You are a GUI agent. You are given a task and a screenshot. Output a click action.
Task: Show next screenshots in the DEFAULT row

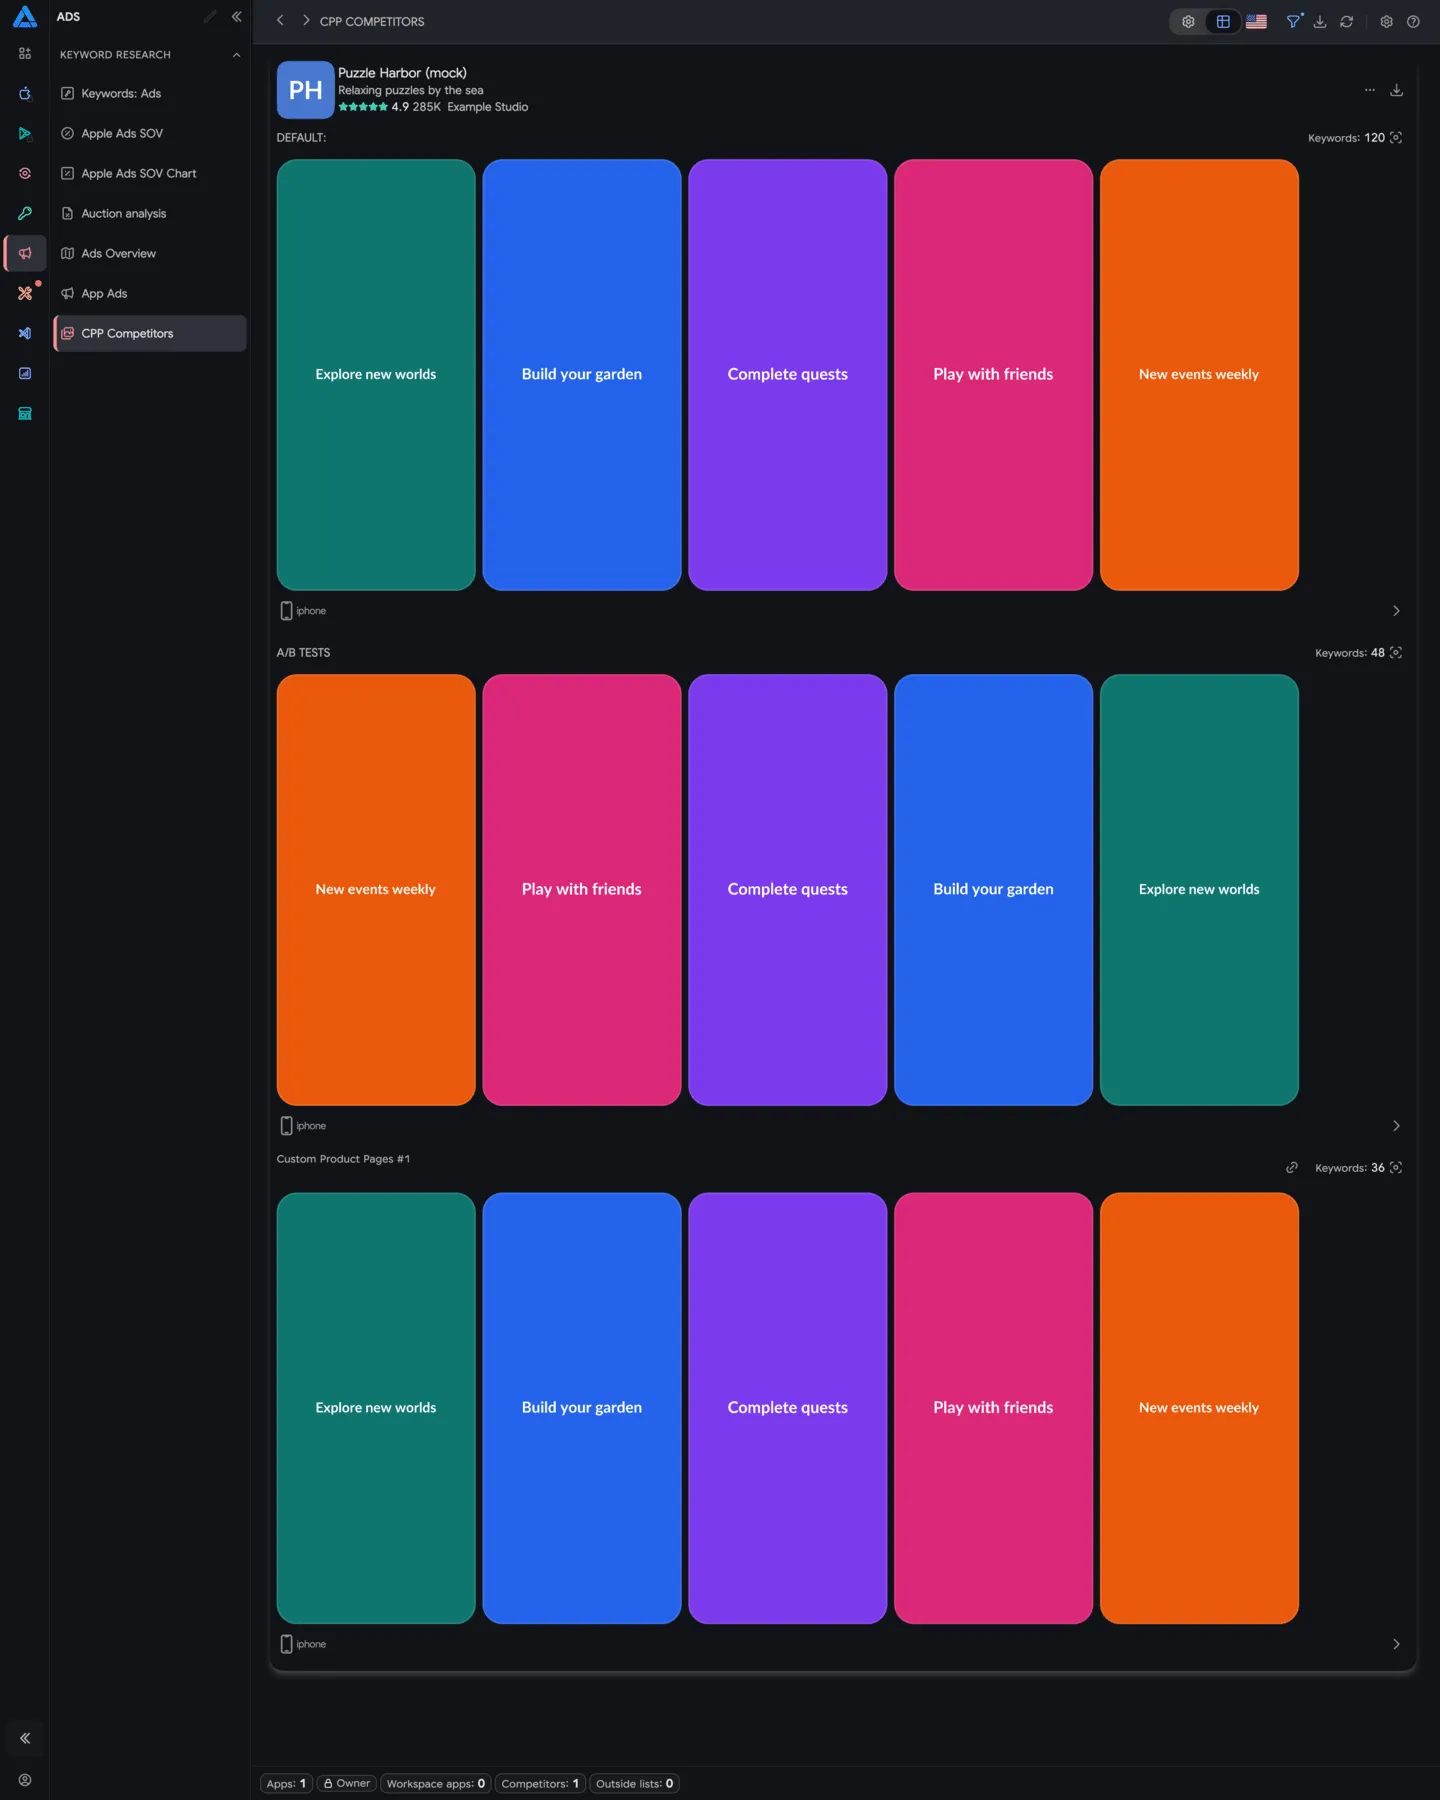1396,611
